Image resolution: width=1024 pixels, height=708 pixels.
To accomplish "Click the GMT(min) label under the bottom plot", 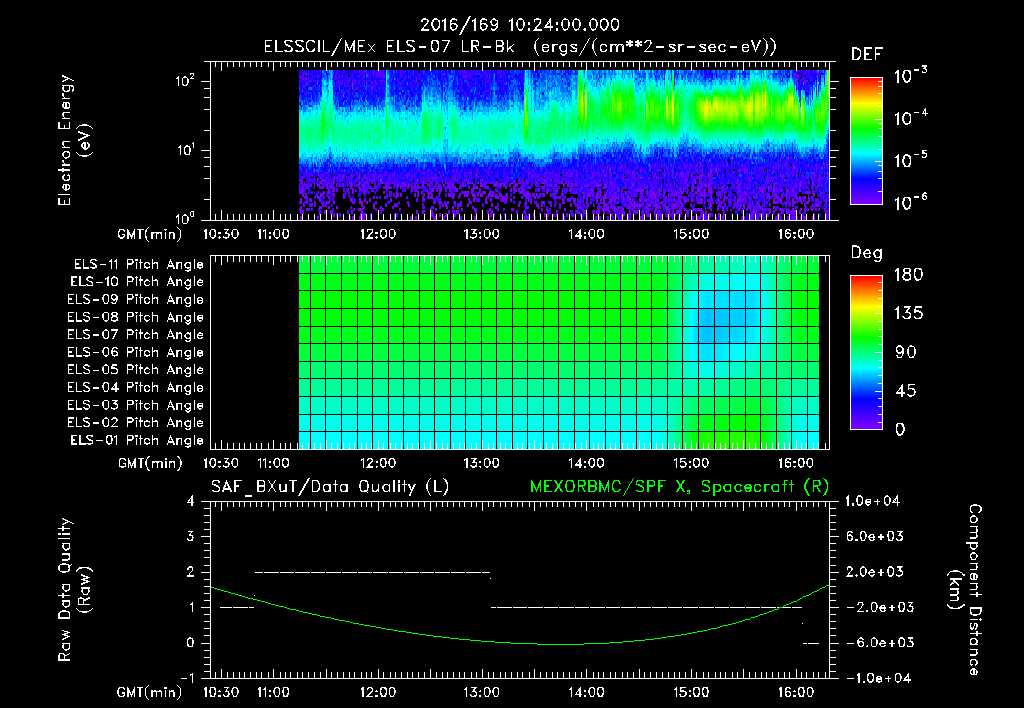I will pos(150,693).
